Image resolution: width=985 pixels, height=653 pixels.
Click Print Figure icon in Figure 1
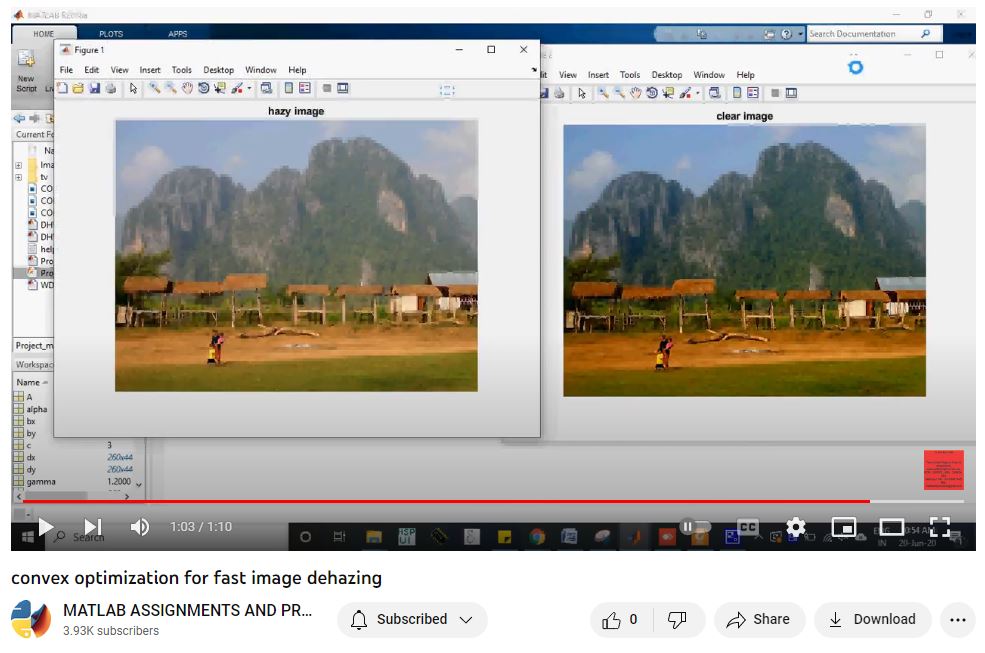coord(111,89)
